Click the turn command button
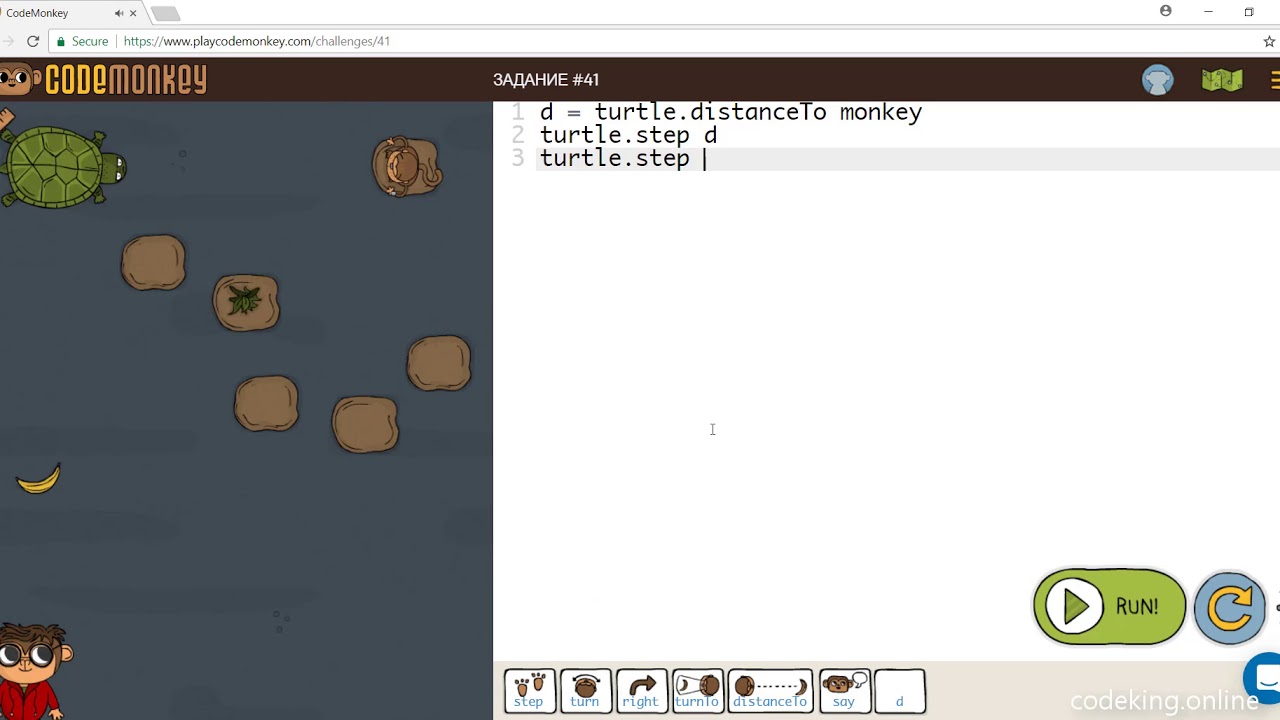Image resolution: width=1280 pixels, height=720 pixels. point(585,691)
